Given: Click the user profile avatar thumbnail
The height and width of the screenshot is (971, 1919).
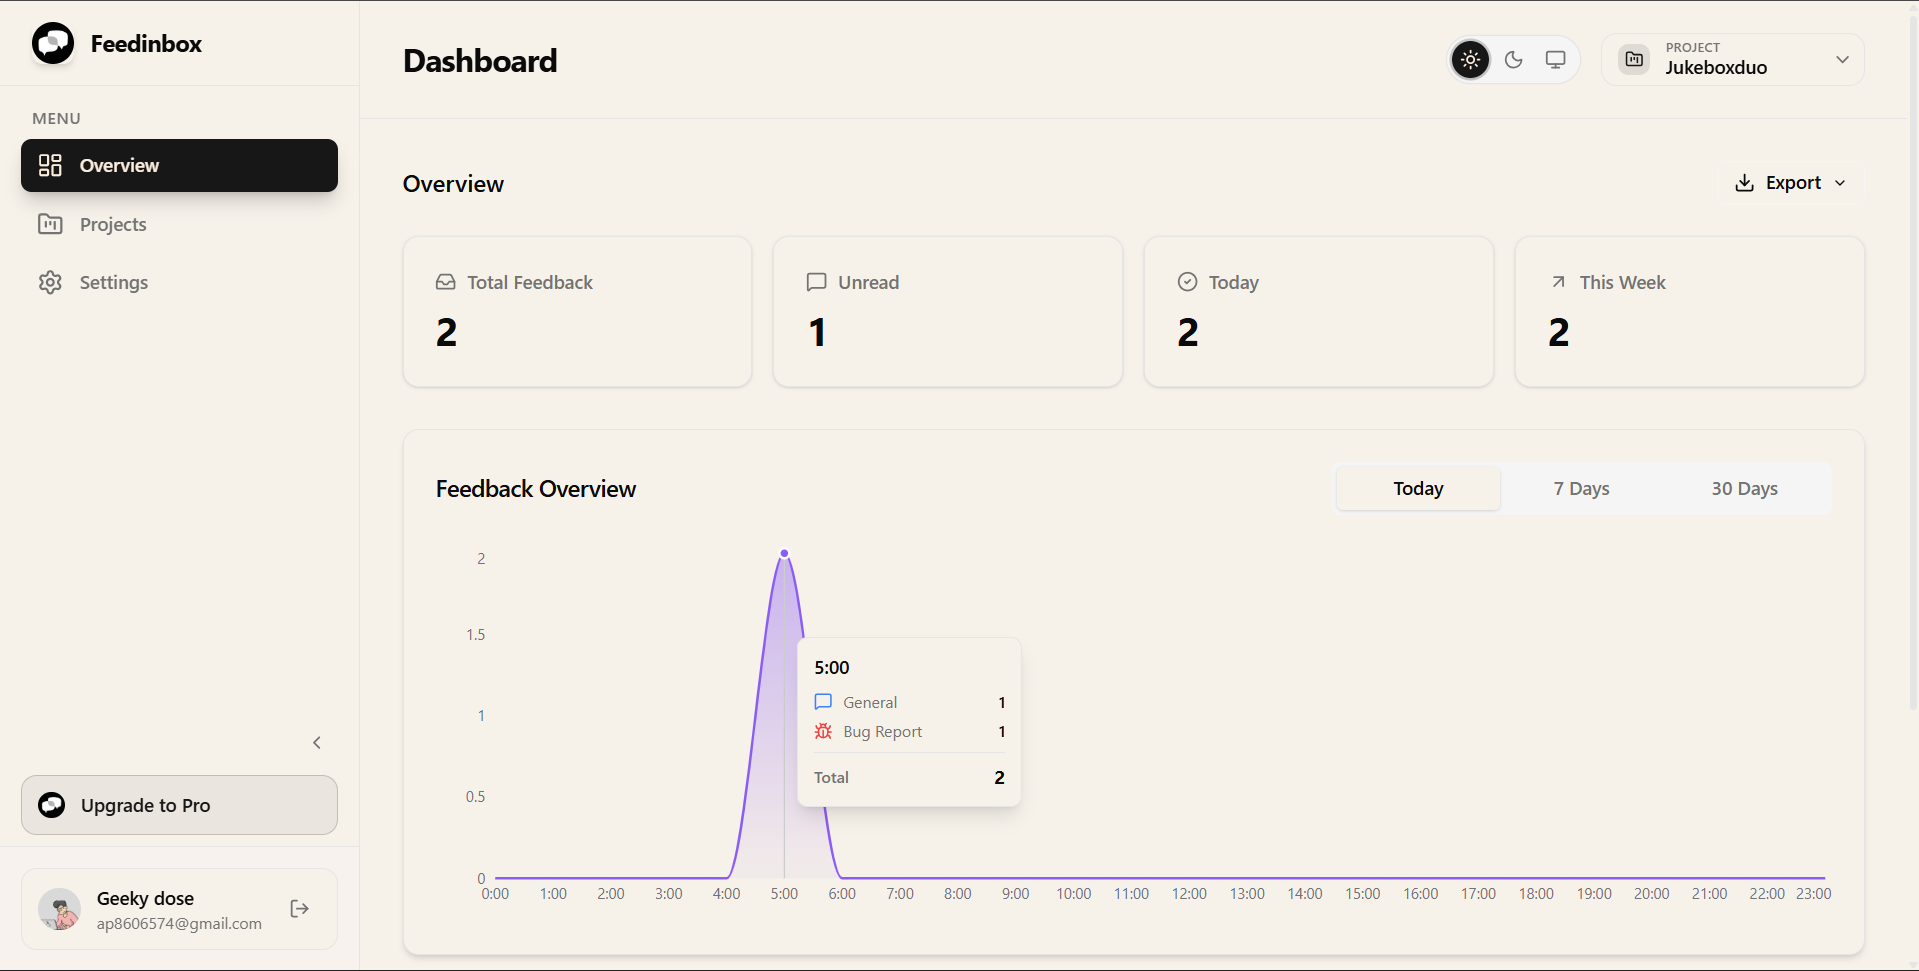Looking at the screenshot, I should tap(59, 908).
